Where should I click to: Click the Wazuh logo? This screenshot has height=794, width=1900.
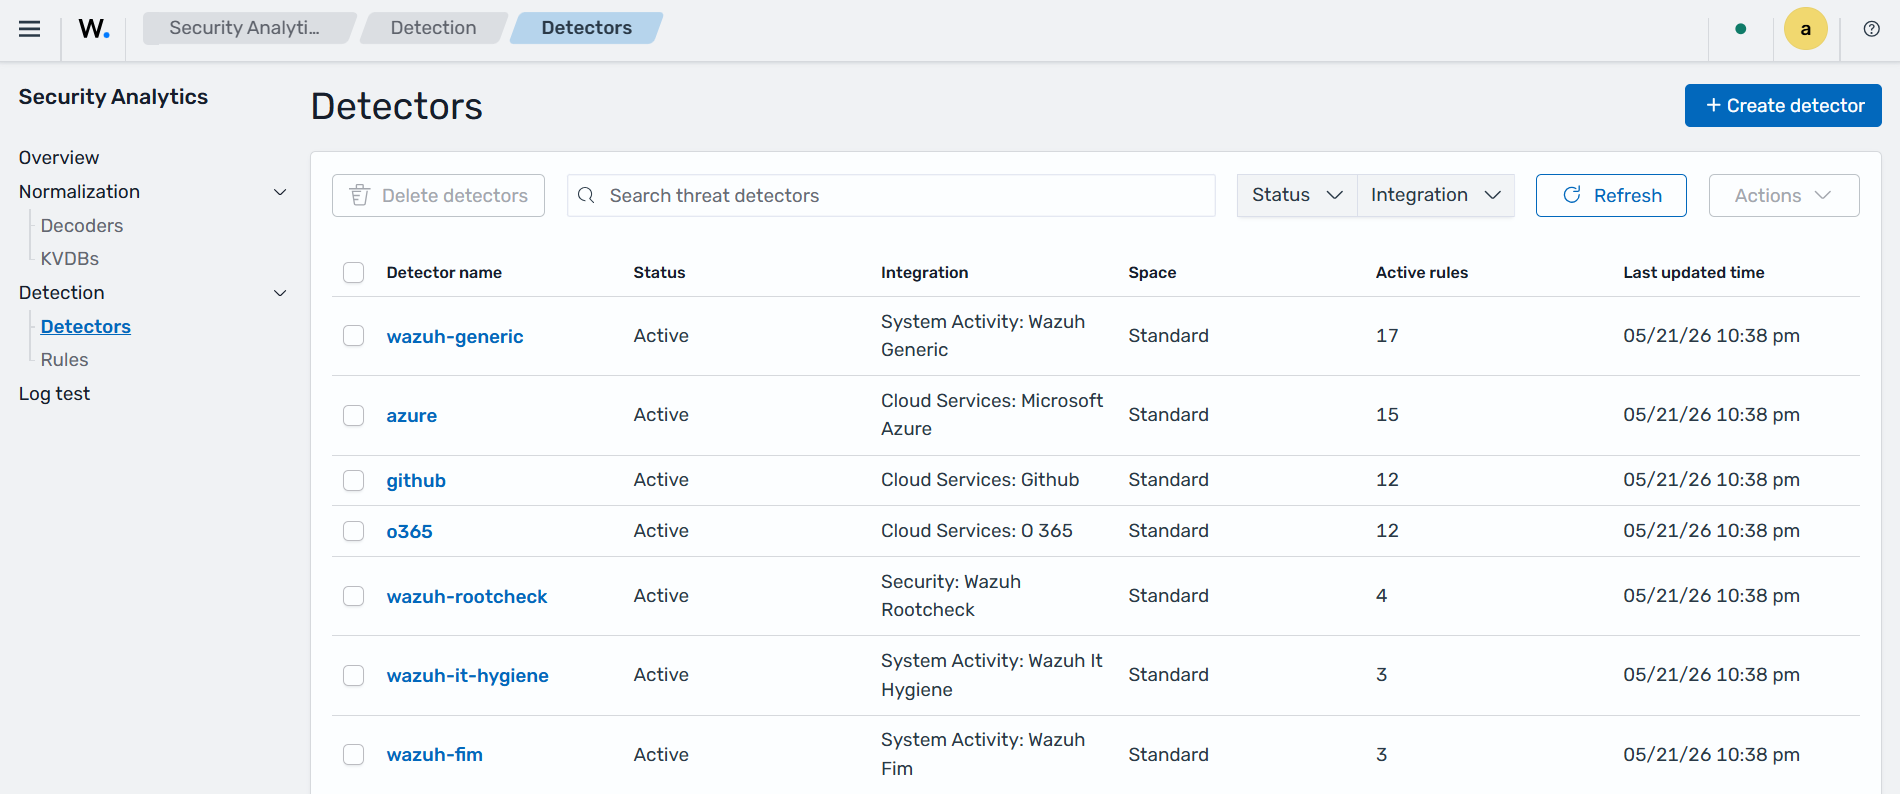pyautogui.click(x=94, y=29)
